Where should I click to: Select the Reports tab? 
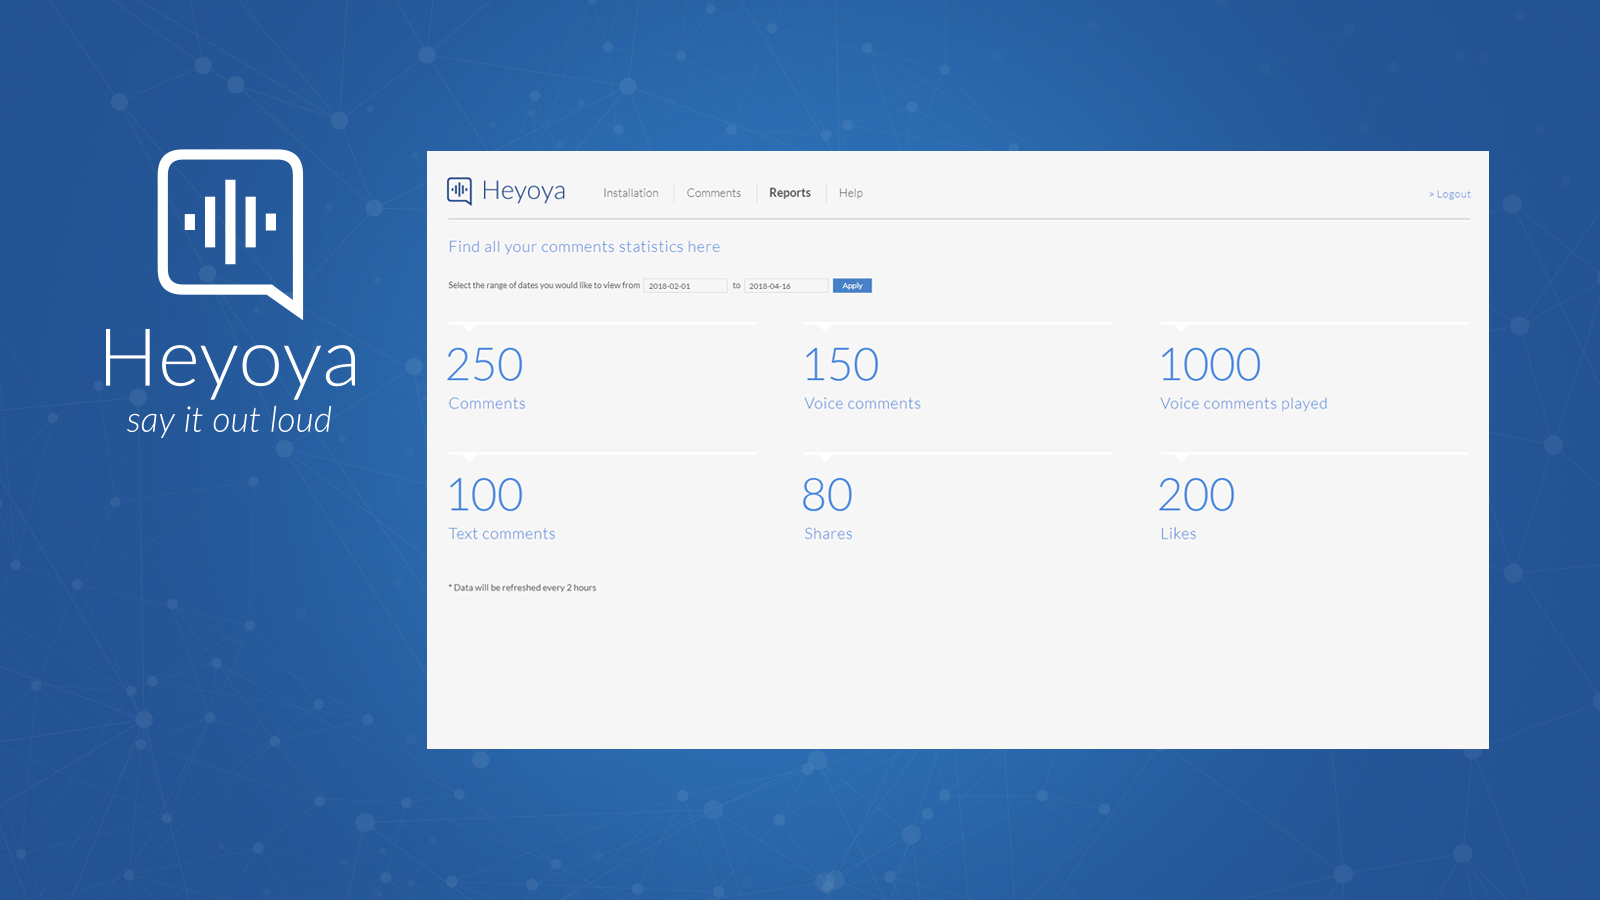[790, 193]
